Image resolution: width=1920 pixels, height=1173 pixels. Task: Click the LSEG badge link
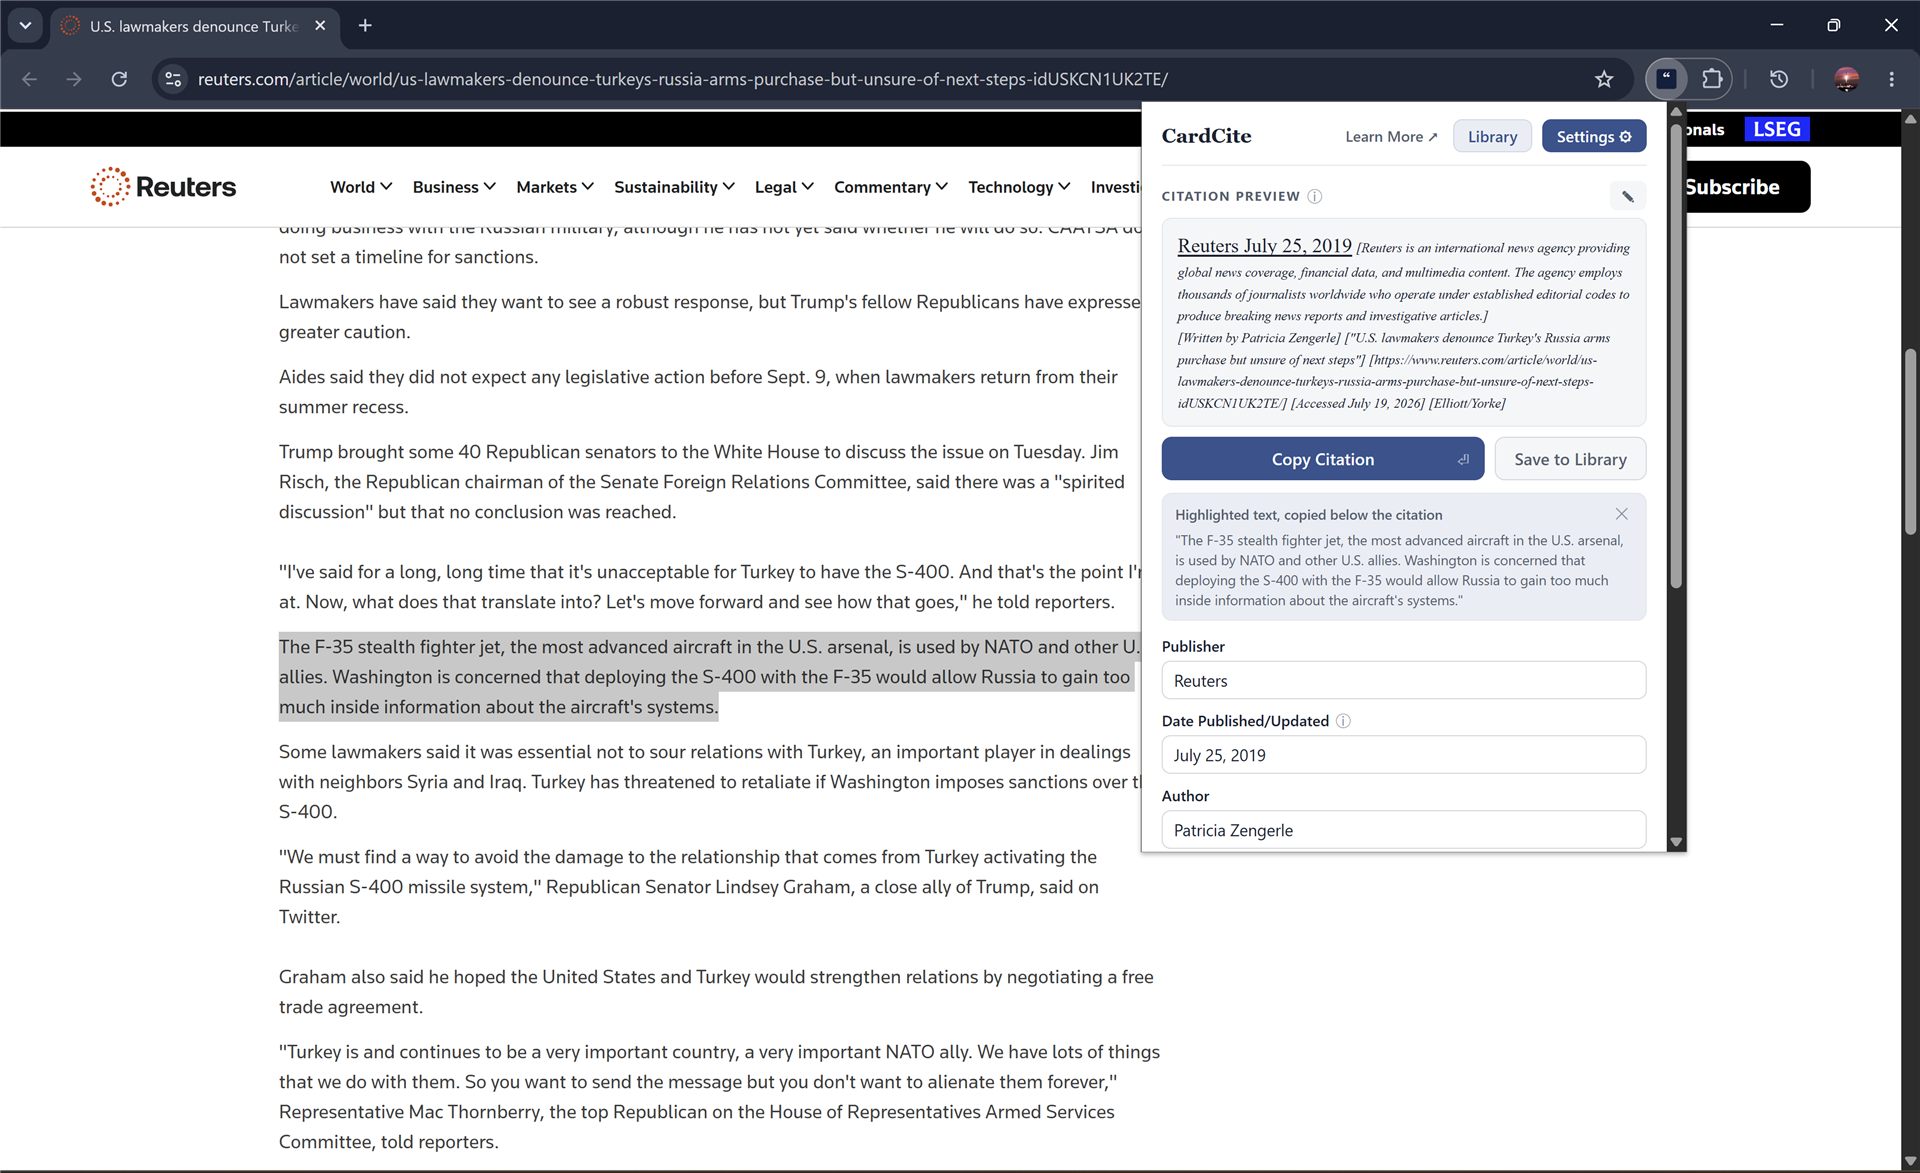tap(1776, 129)
